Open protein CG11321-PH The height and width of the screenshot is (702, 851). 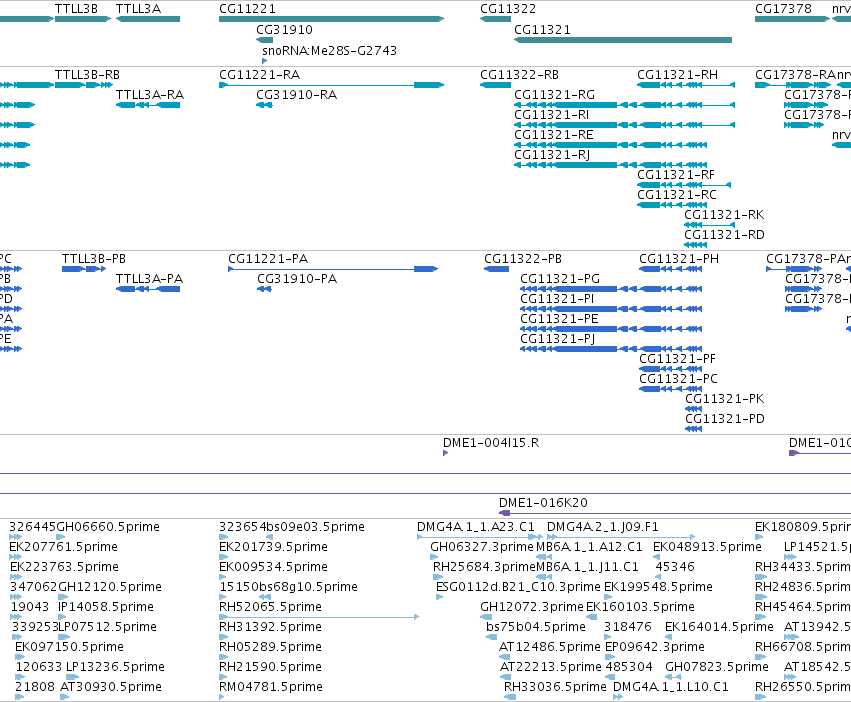pyautogui.click(x=679, y=258)
